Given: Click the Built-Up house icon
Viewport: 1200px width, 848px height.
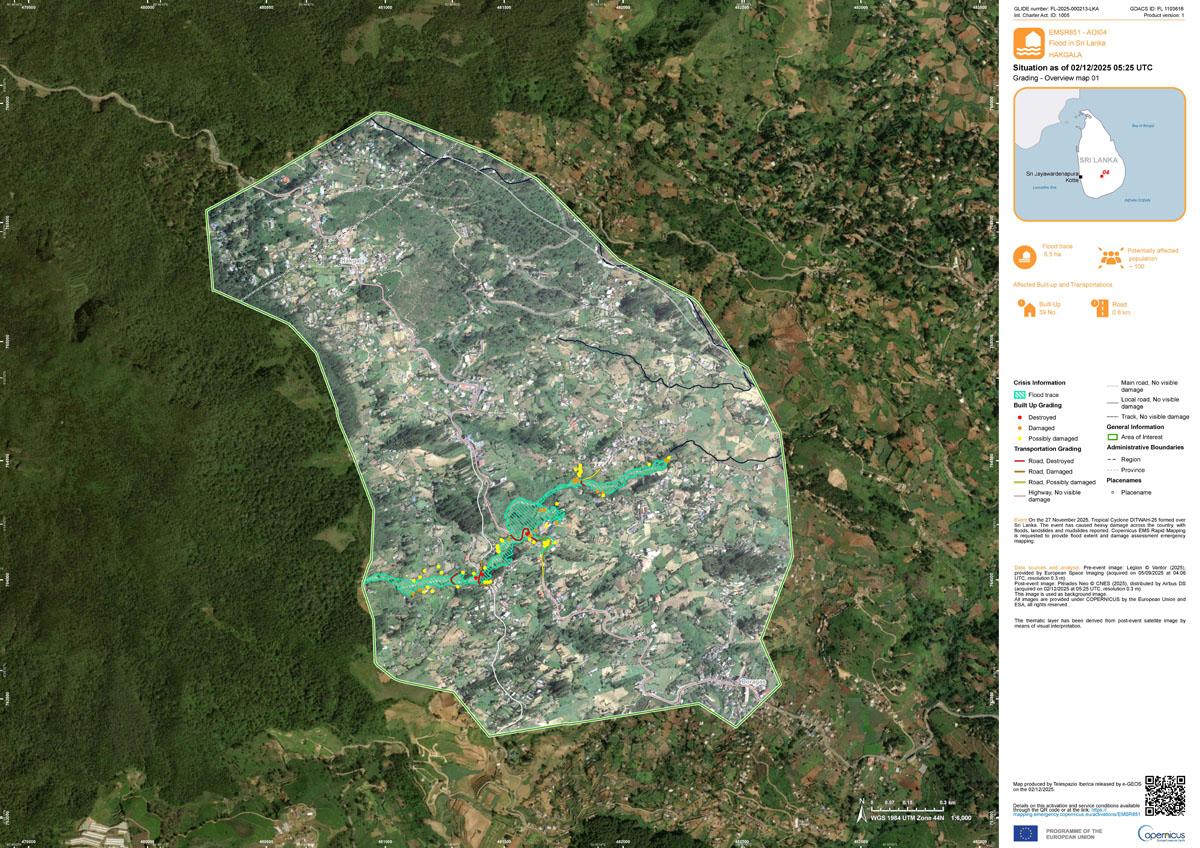Looking at the screenshot, I should coord(1025,308).
